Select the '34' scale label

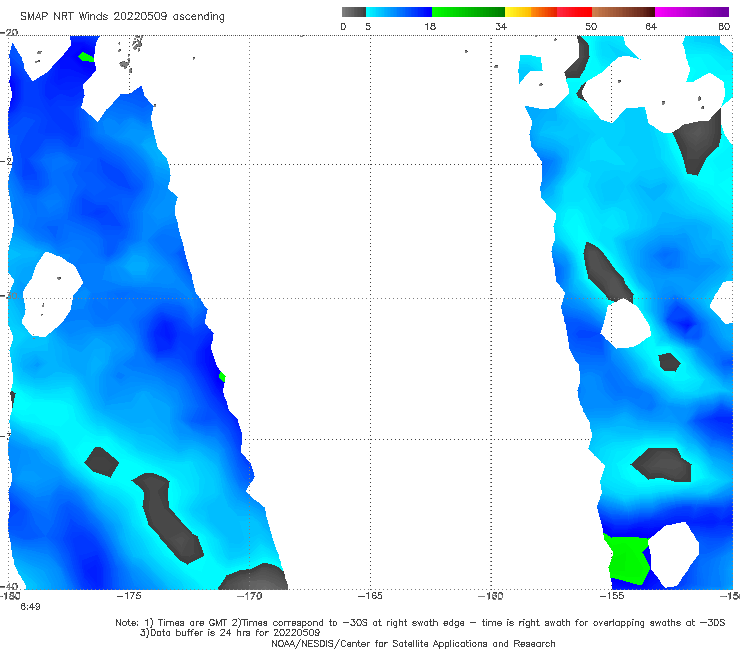501,26
